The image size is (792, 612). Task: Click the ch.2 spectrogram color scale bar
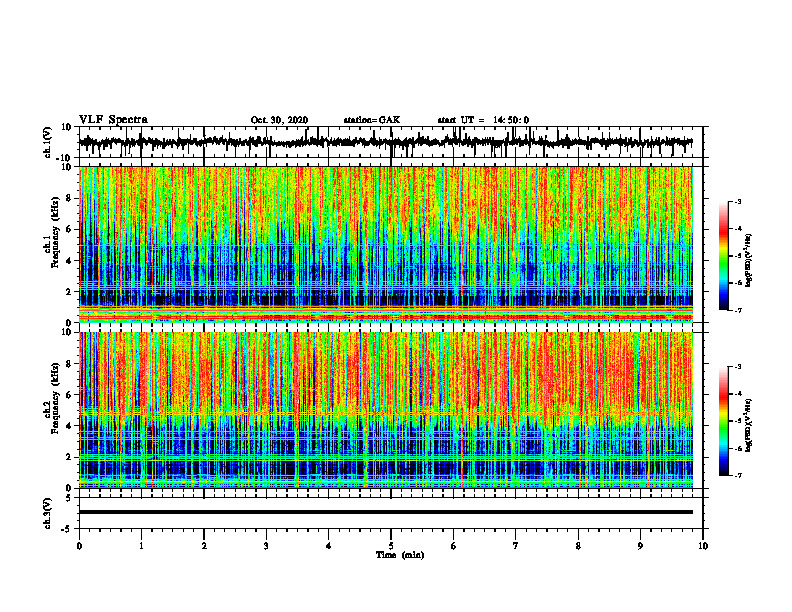[x=724, y=421]
